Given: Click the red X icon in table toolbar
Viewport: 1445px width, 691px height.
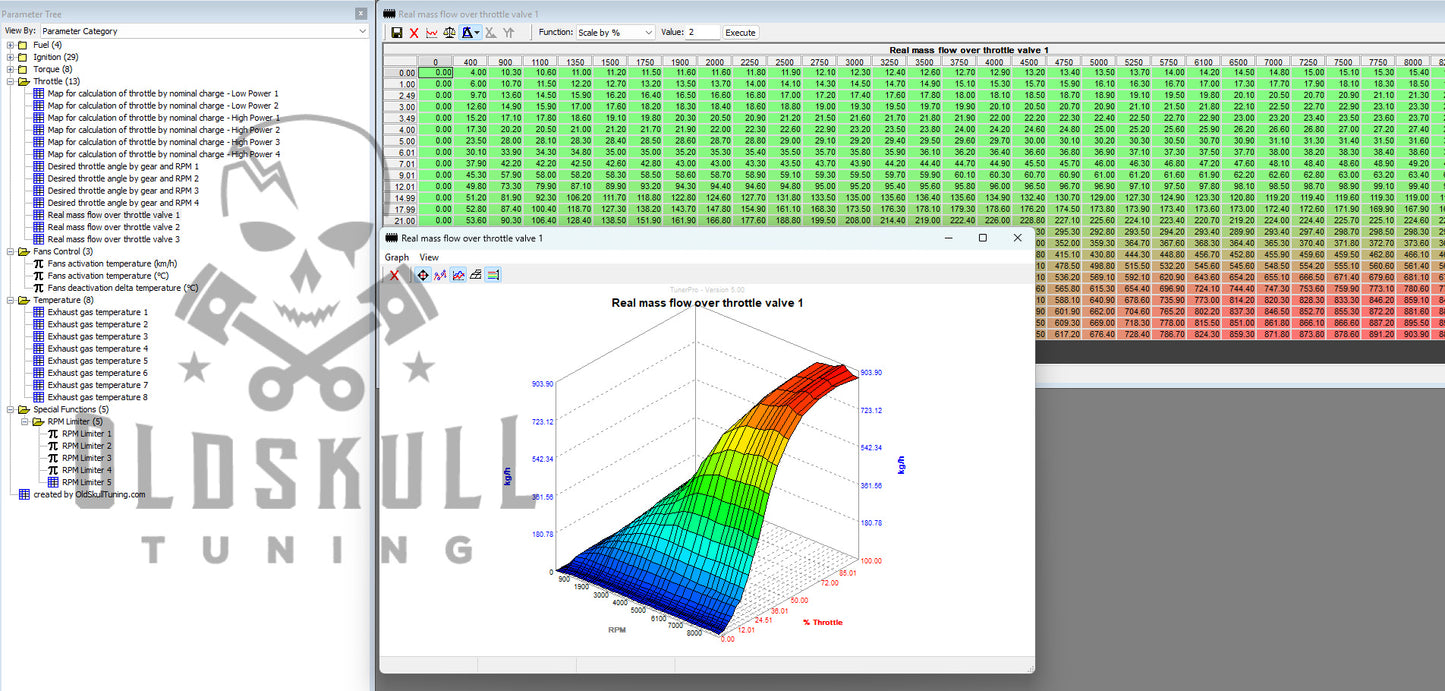Looking at the screenshot, I should click(414, 33).
